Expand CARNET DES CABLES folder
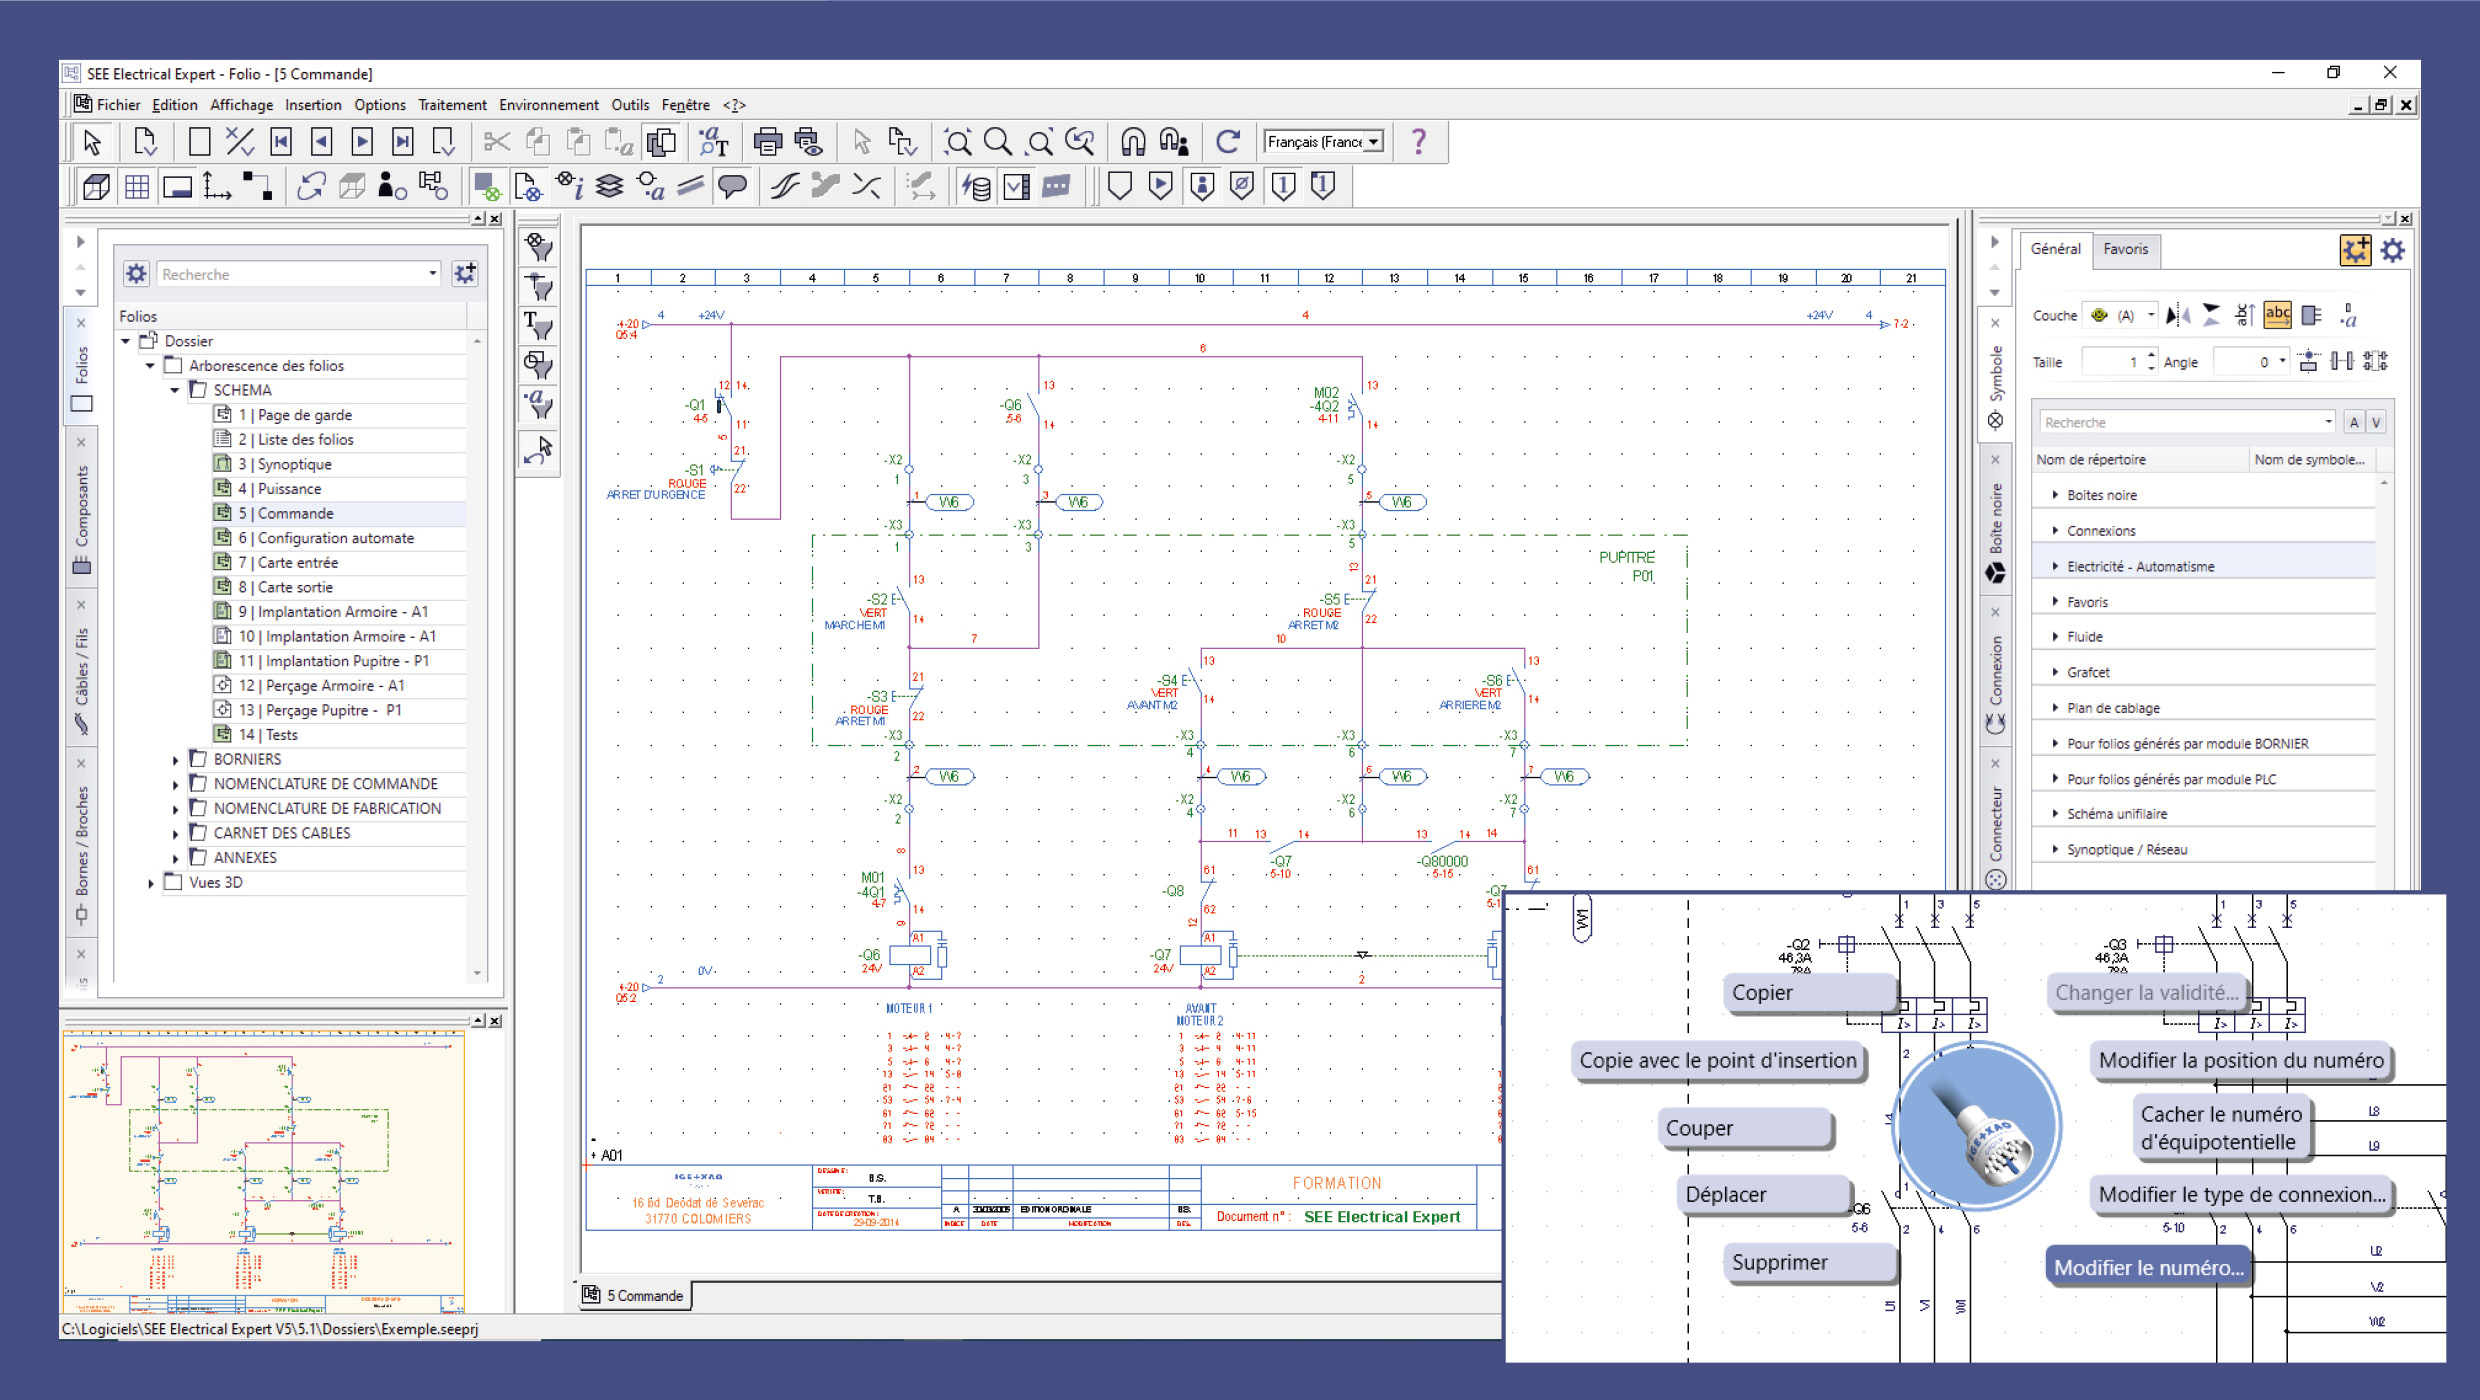Screen dimensions: 2480x1400 pos(175,834)
